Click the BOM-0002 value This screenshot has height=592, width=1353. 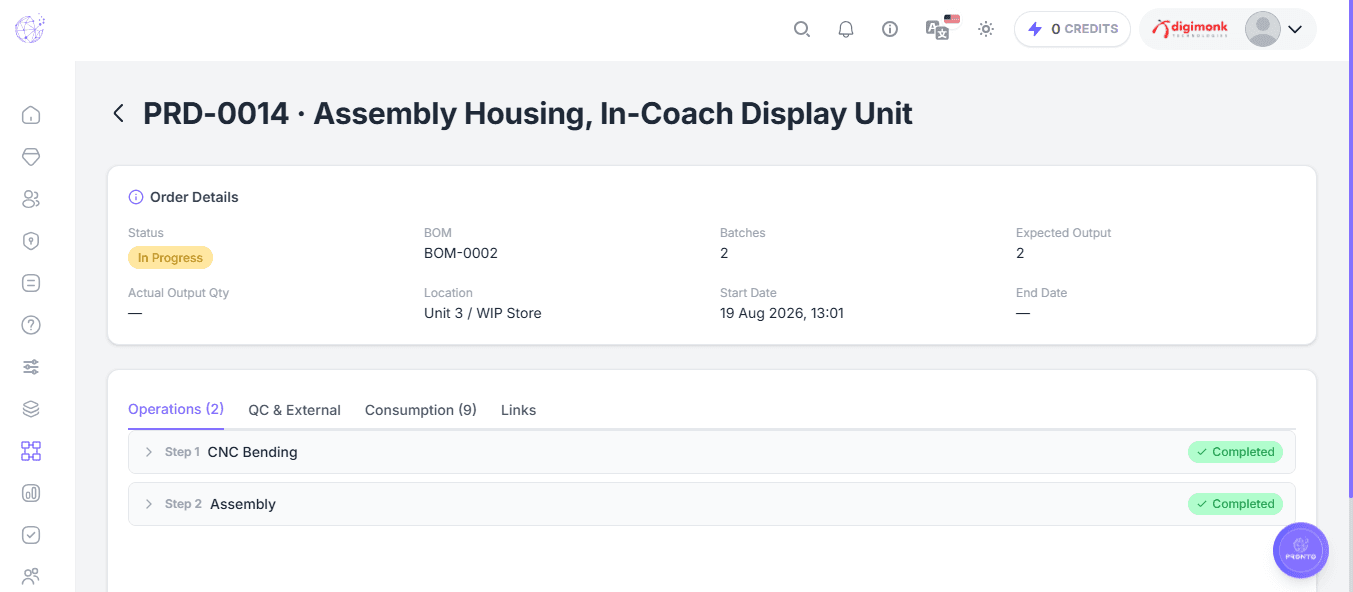[461, 253]
